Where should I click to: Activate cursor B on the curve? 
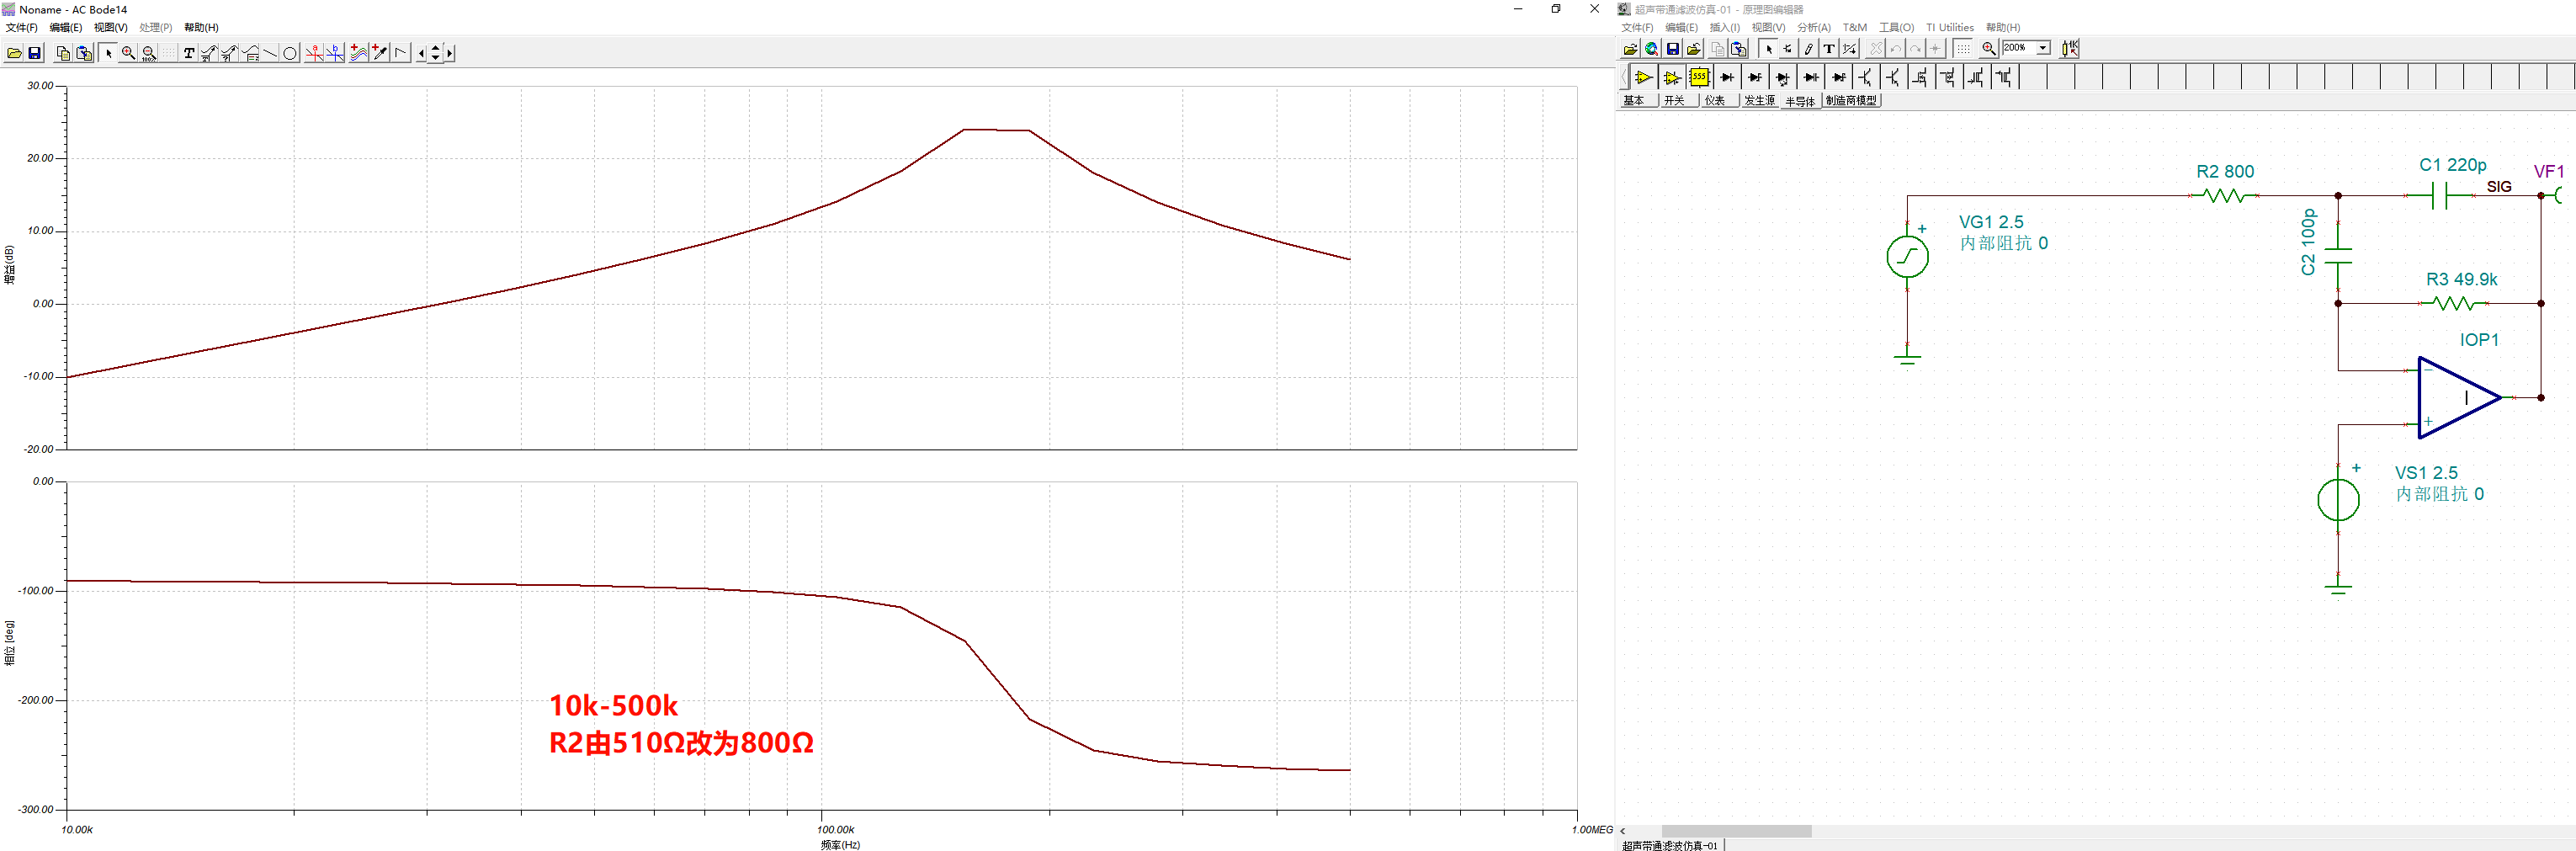click(x=335, y=53)
